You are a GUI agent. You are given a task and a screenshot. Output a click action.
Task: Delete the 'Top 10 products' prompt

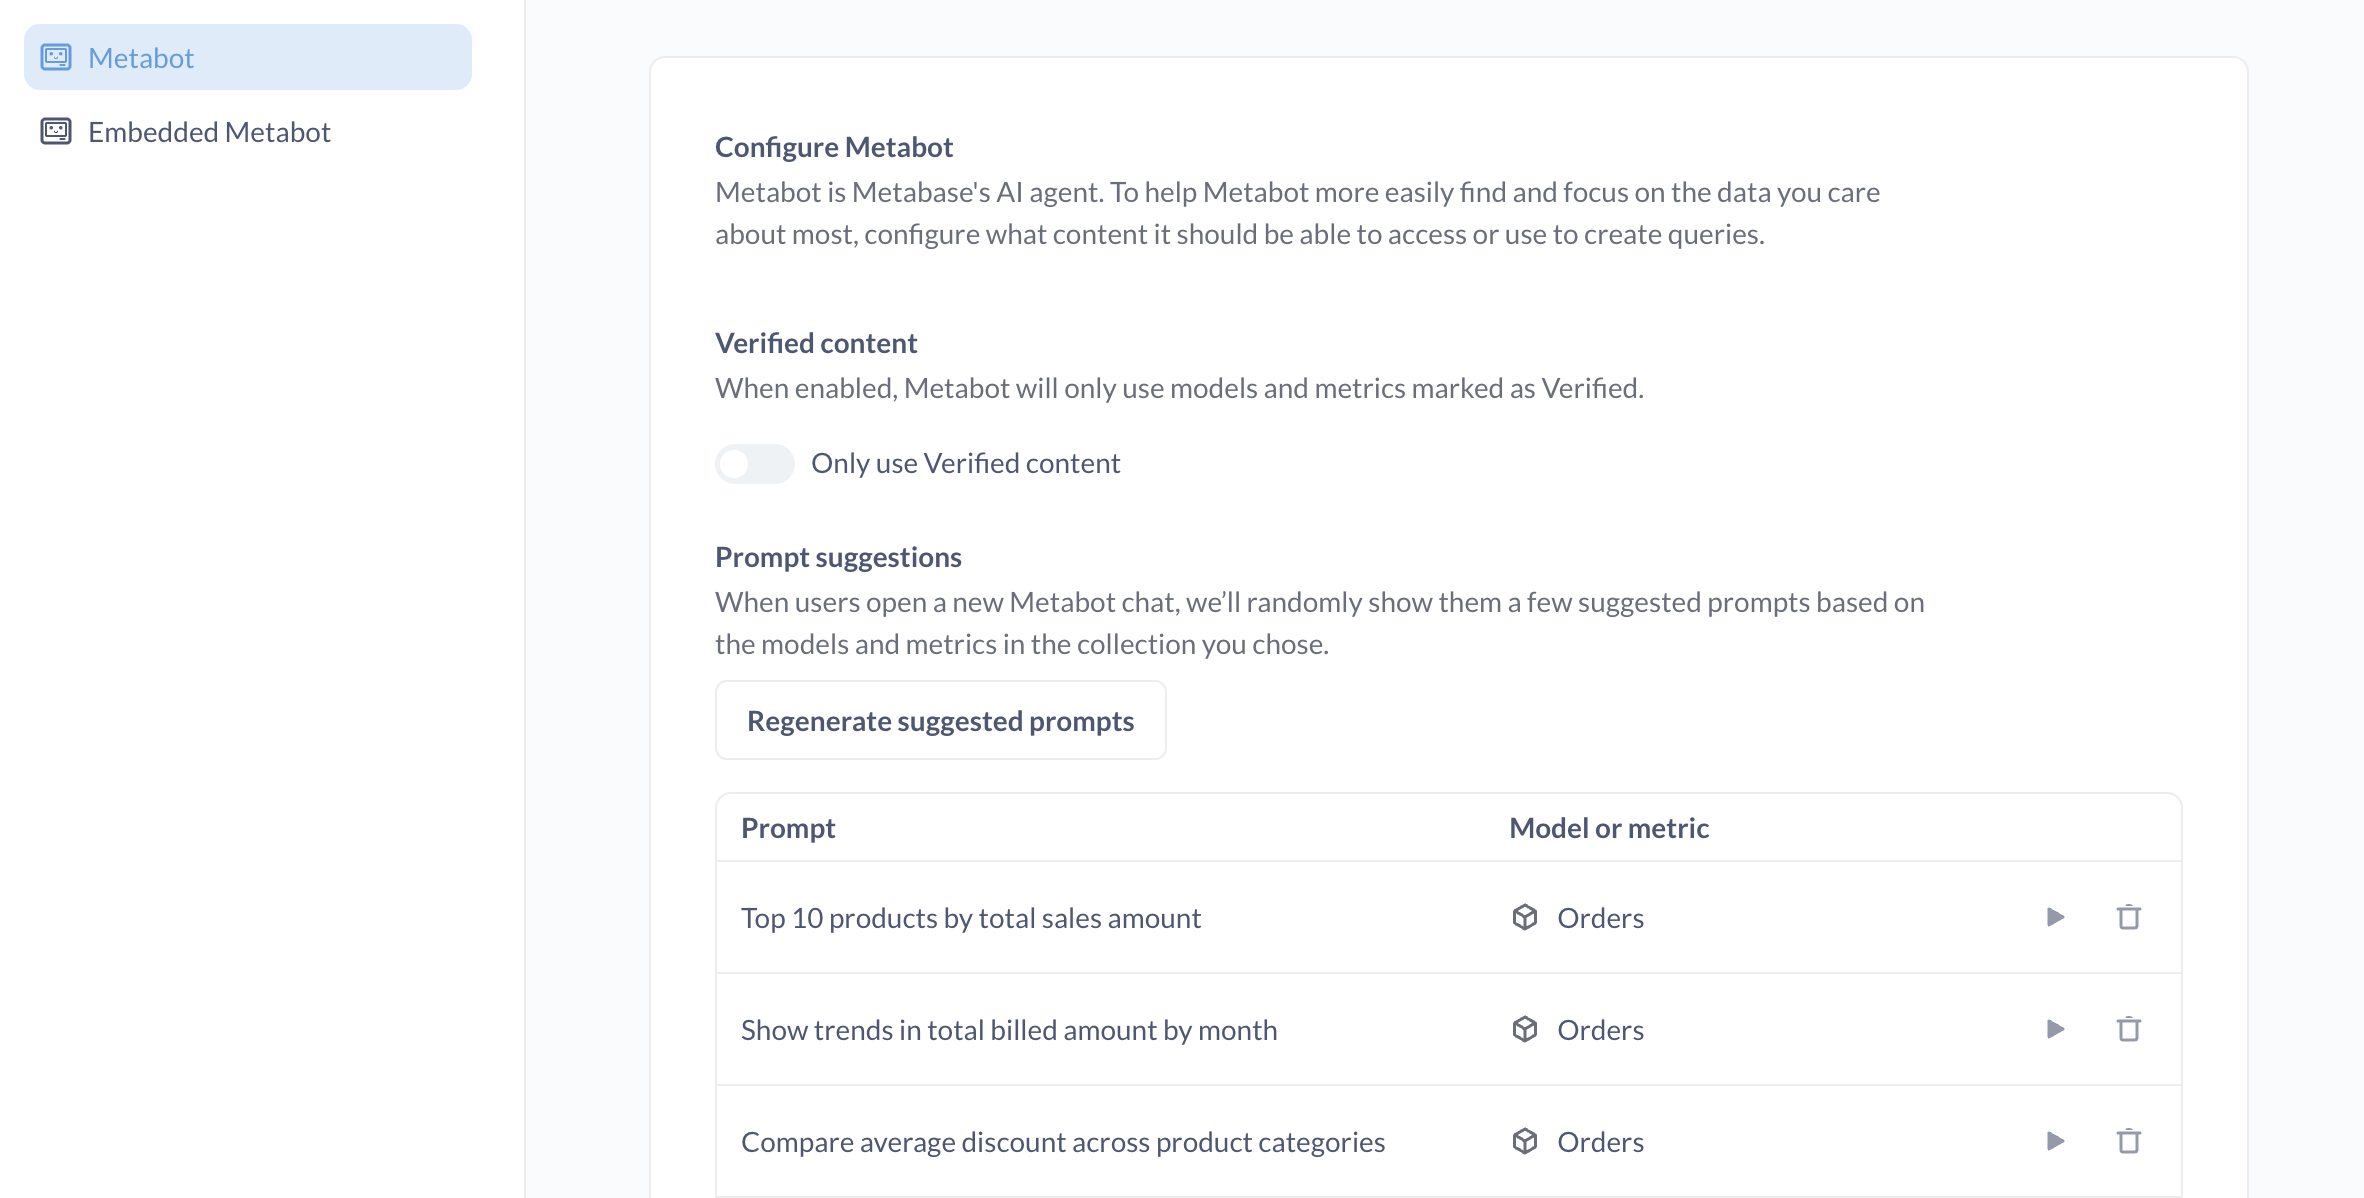pyautogui.click(x=2128, y=917)
